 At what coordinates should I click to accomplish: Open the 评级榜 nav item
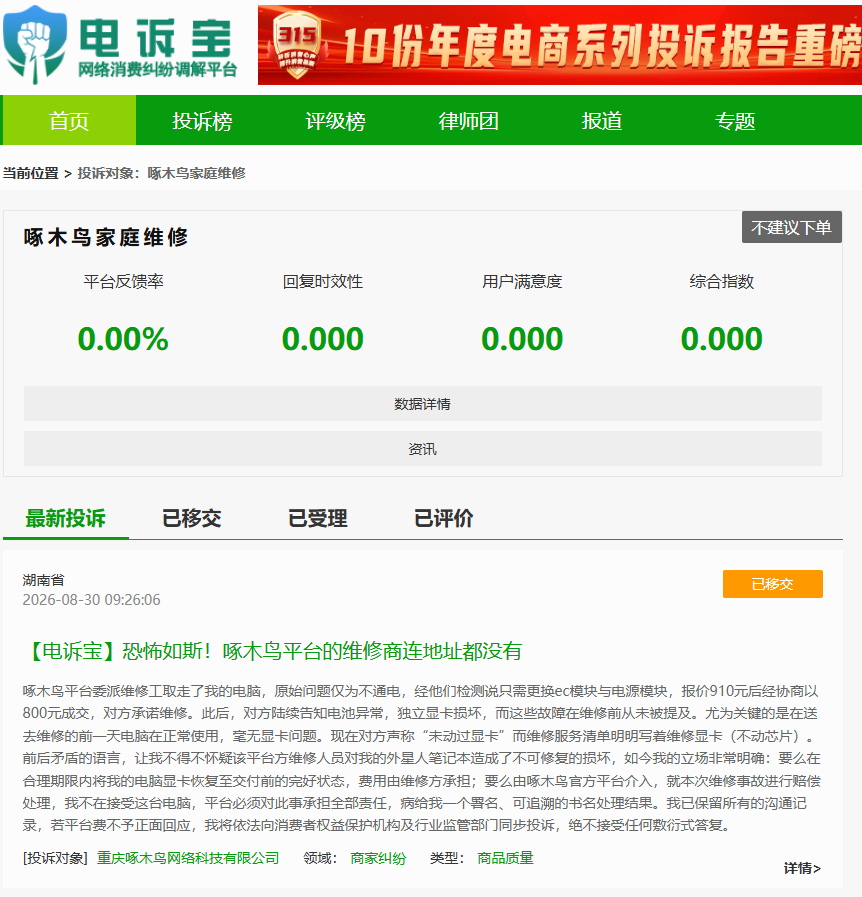336,121
